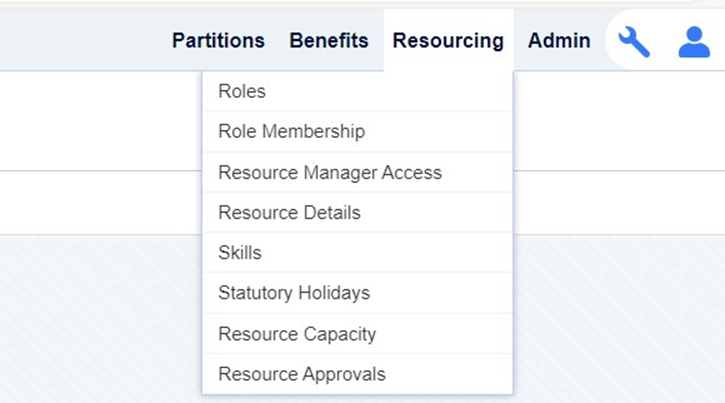Viewport: 725px width, 403px height.
Task: Navigate to Resource Capacity
Action: tap(357, 334)
